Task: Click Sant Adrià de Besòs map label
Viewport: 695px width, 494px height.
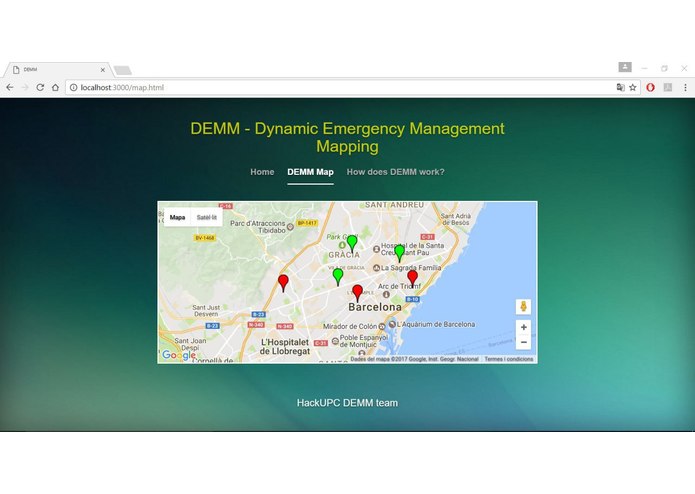Action: coord(456,219)
